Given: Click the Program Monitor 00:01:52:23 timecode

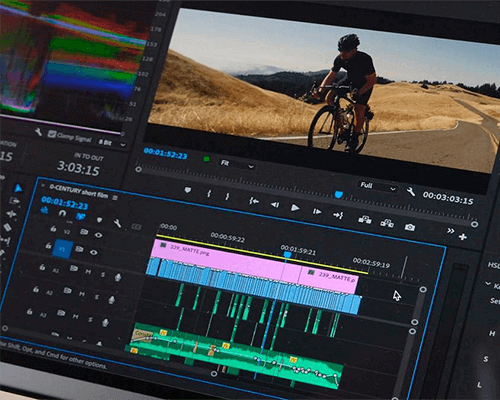Looking at the screenshot, I should [x=165, y=153].
